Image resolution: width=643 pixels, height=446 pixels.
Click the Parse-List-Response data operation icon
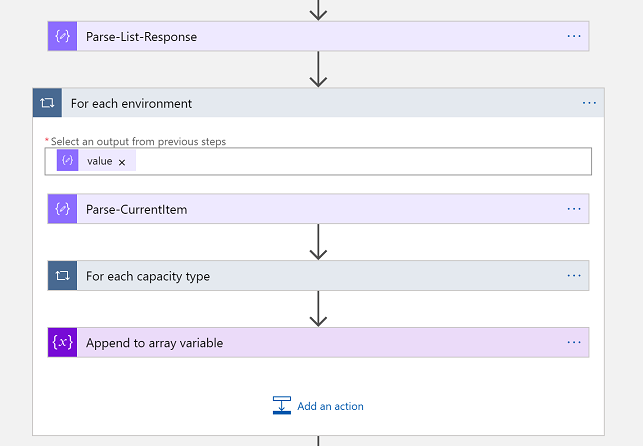(62, 36)
